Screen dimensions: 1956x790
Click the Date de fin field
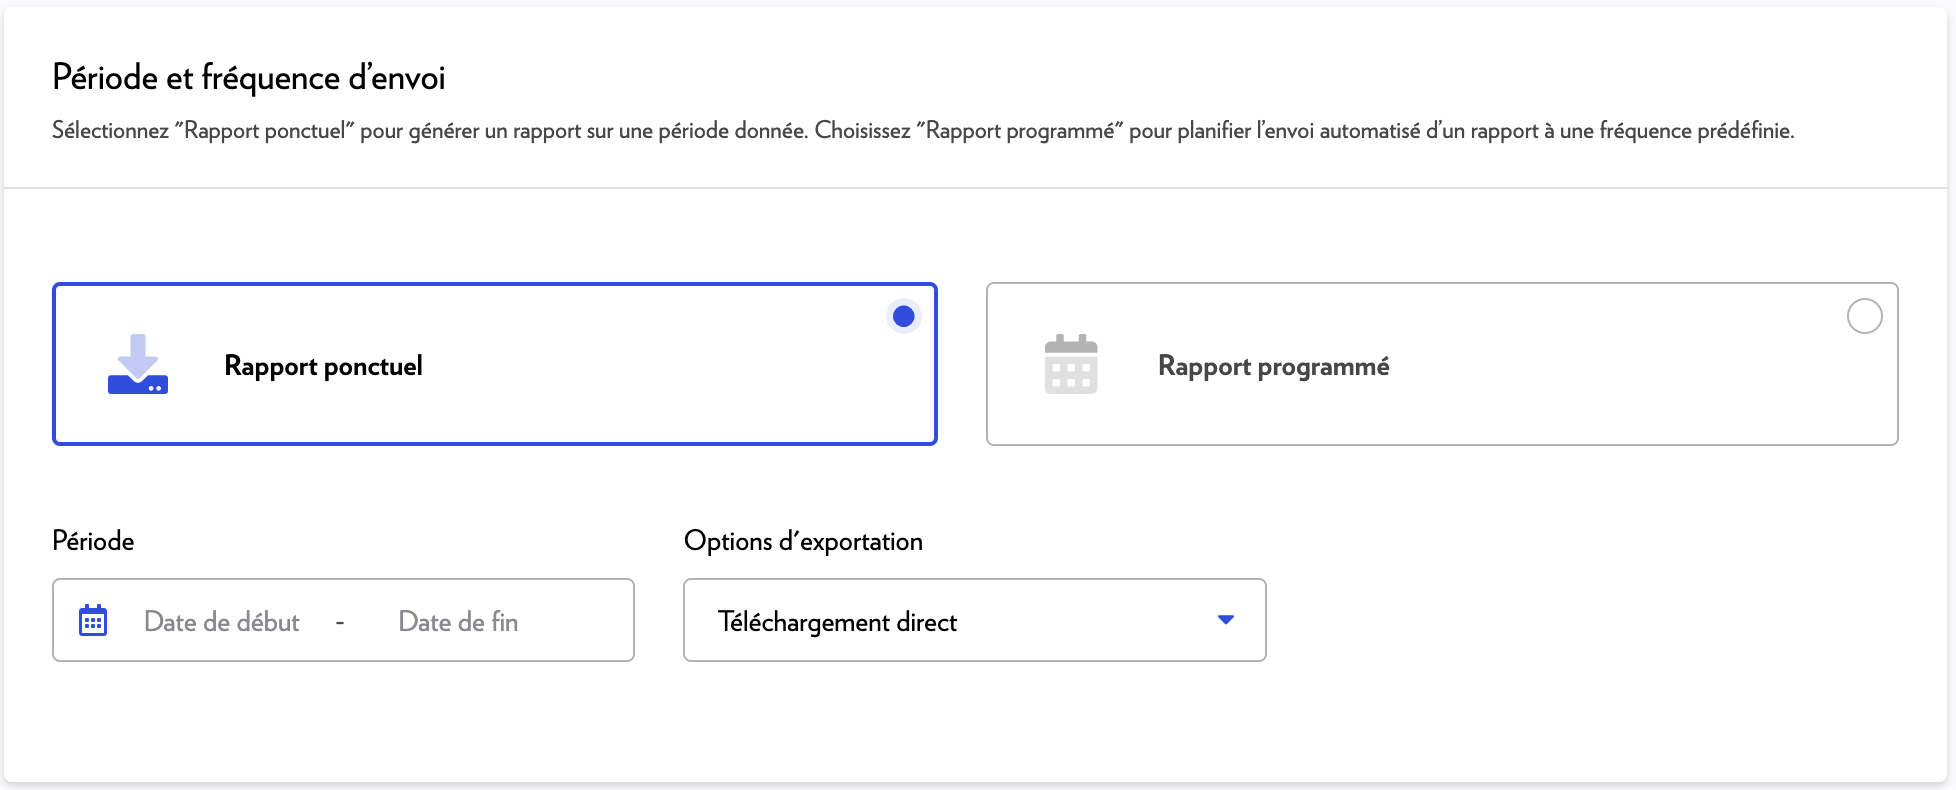point(458,622)
